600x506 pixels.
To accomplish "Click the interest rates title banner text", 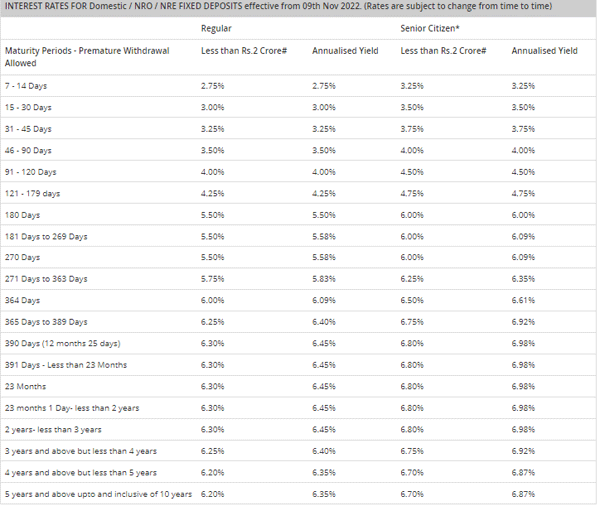I will click(x=290, y=7).
